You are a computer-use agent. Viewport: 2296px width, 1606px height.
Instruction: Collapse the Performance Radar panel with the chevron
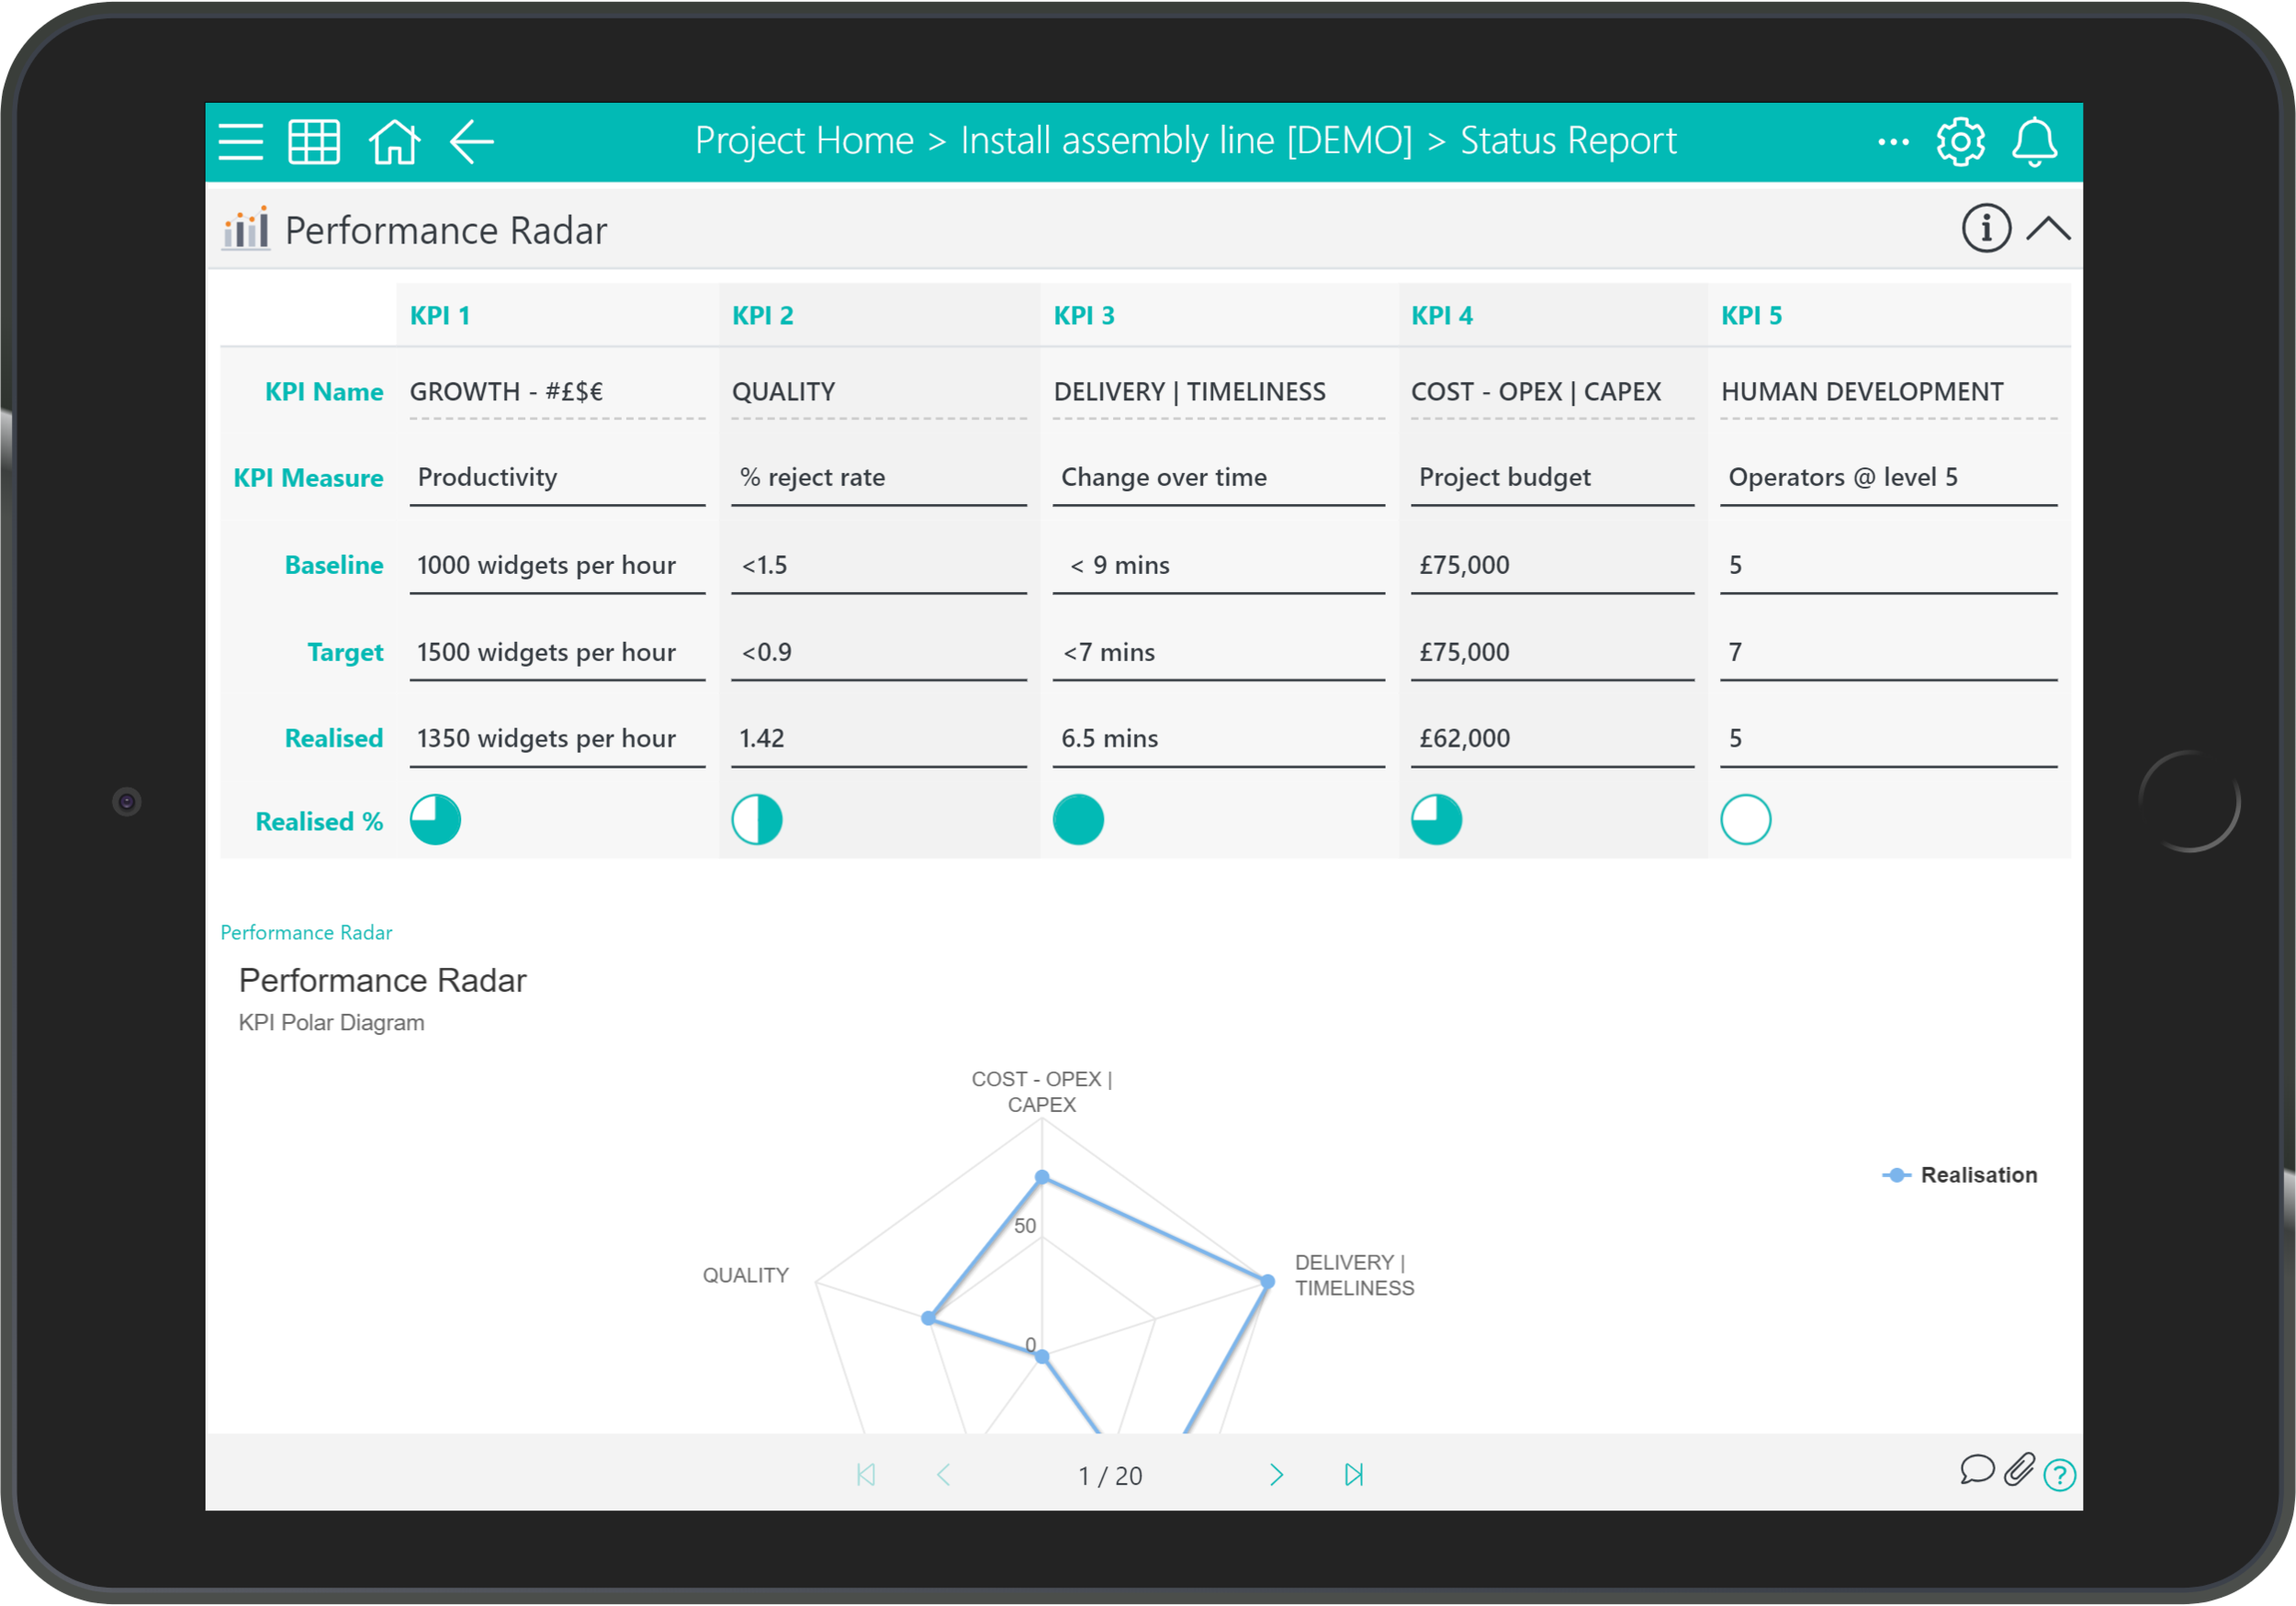coord(2050,229)
